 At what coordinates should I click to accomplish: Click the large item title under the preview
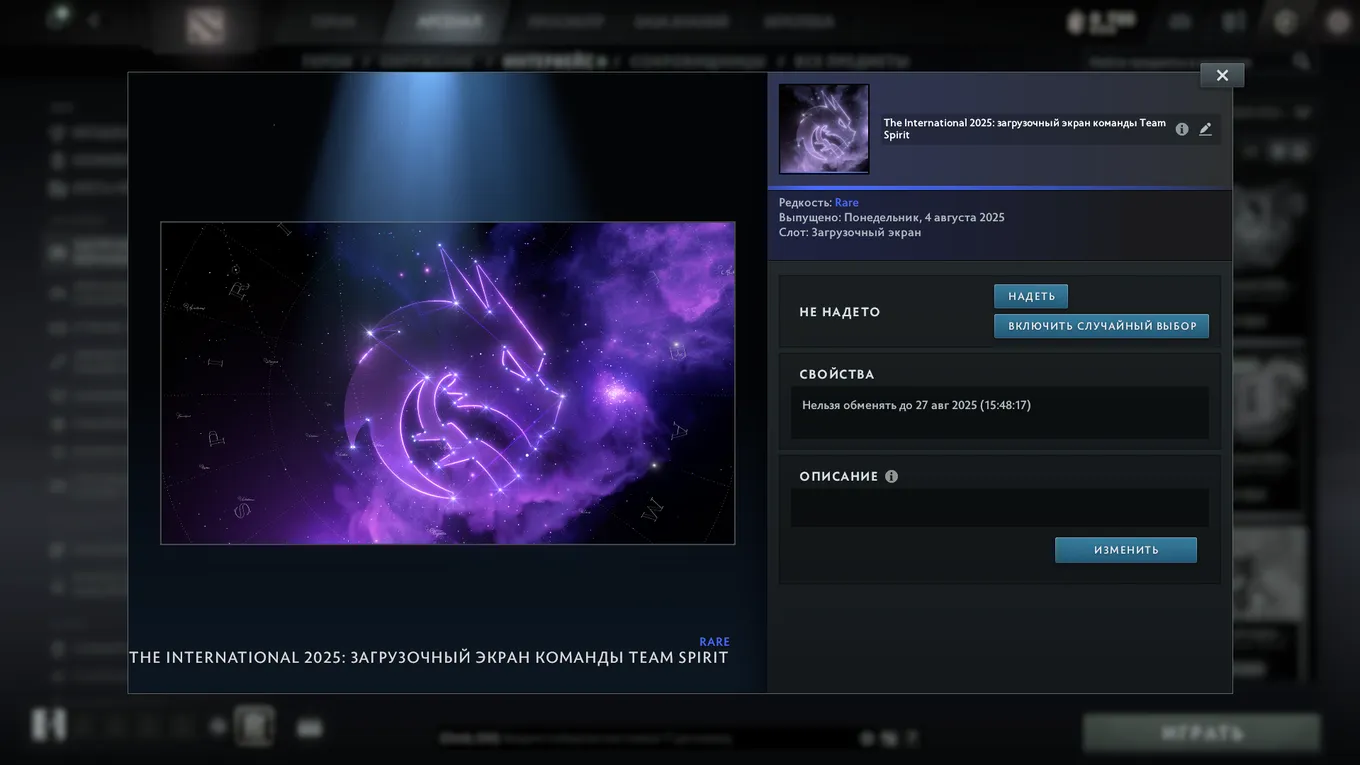pos(429,658)
